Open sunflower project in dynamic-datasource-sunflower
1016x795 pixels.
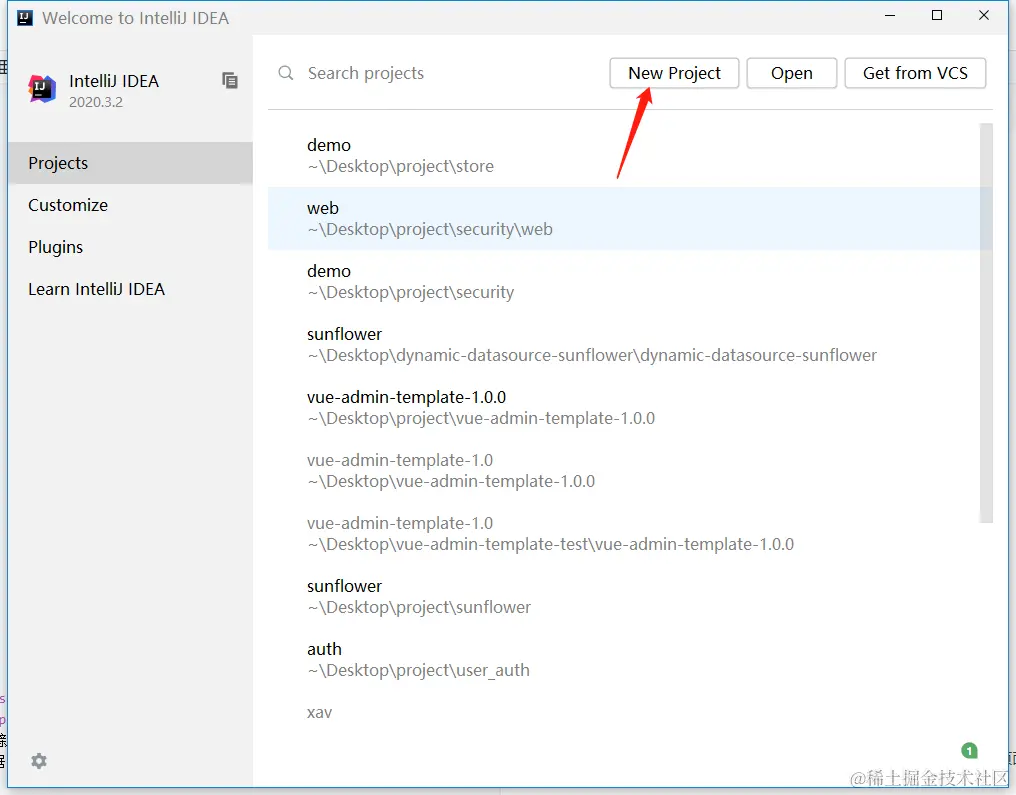coord(624,344)
